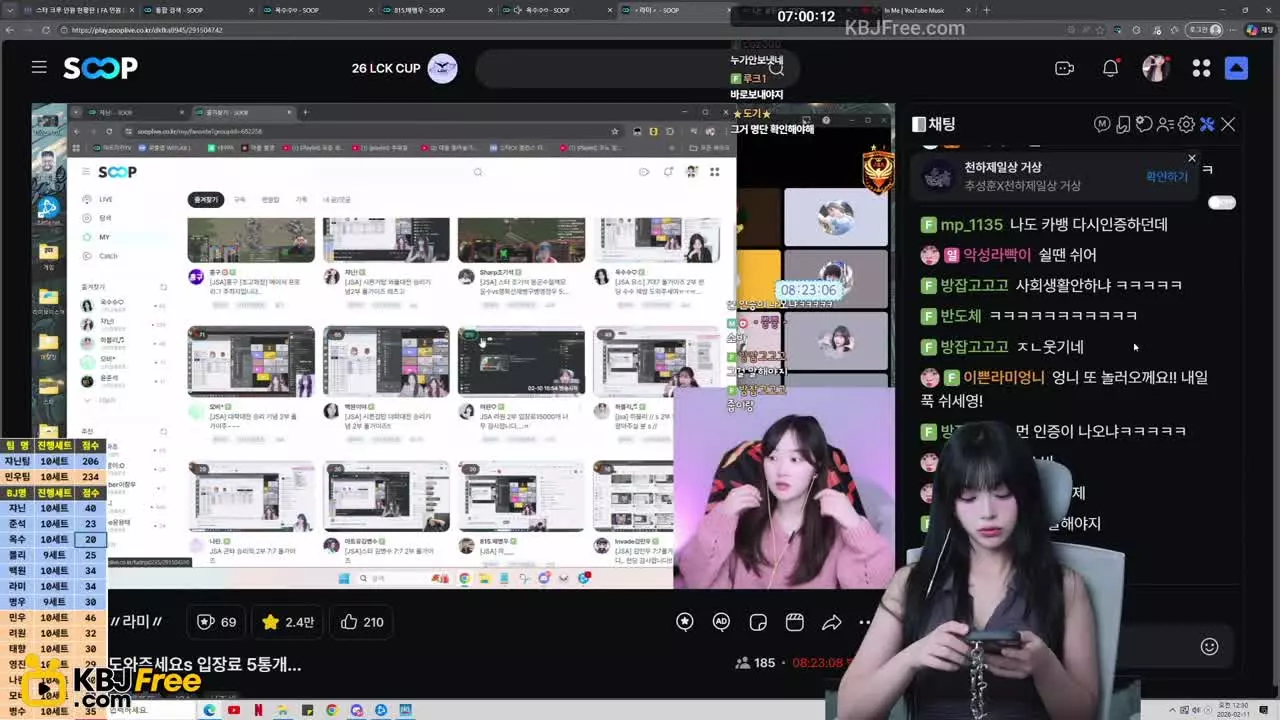Click the 확인하기 link in the chat notice
The image size is (1280, 720).
[1167, 177]
